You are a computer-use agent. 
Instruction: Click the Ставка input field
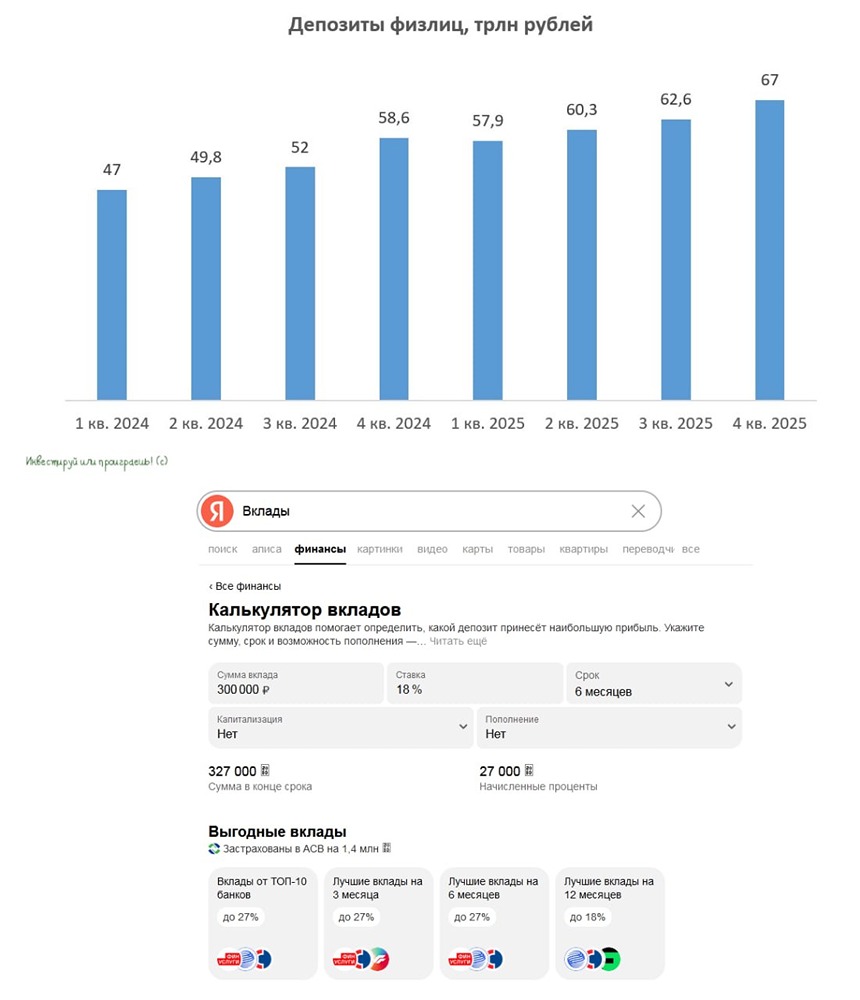coord(474,684)
